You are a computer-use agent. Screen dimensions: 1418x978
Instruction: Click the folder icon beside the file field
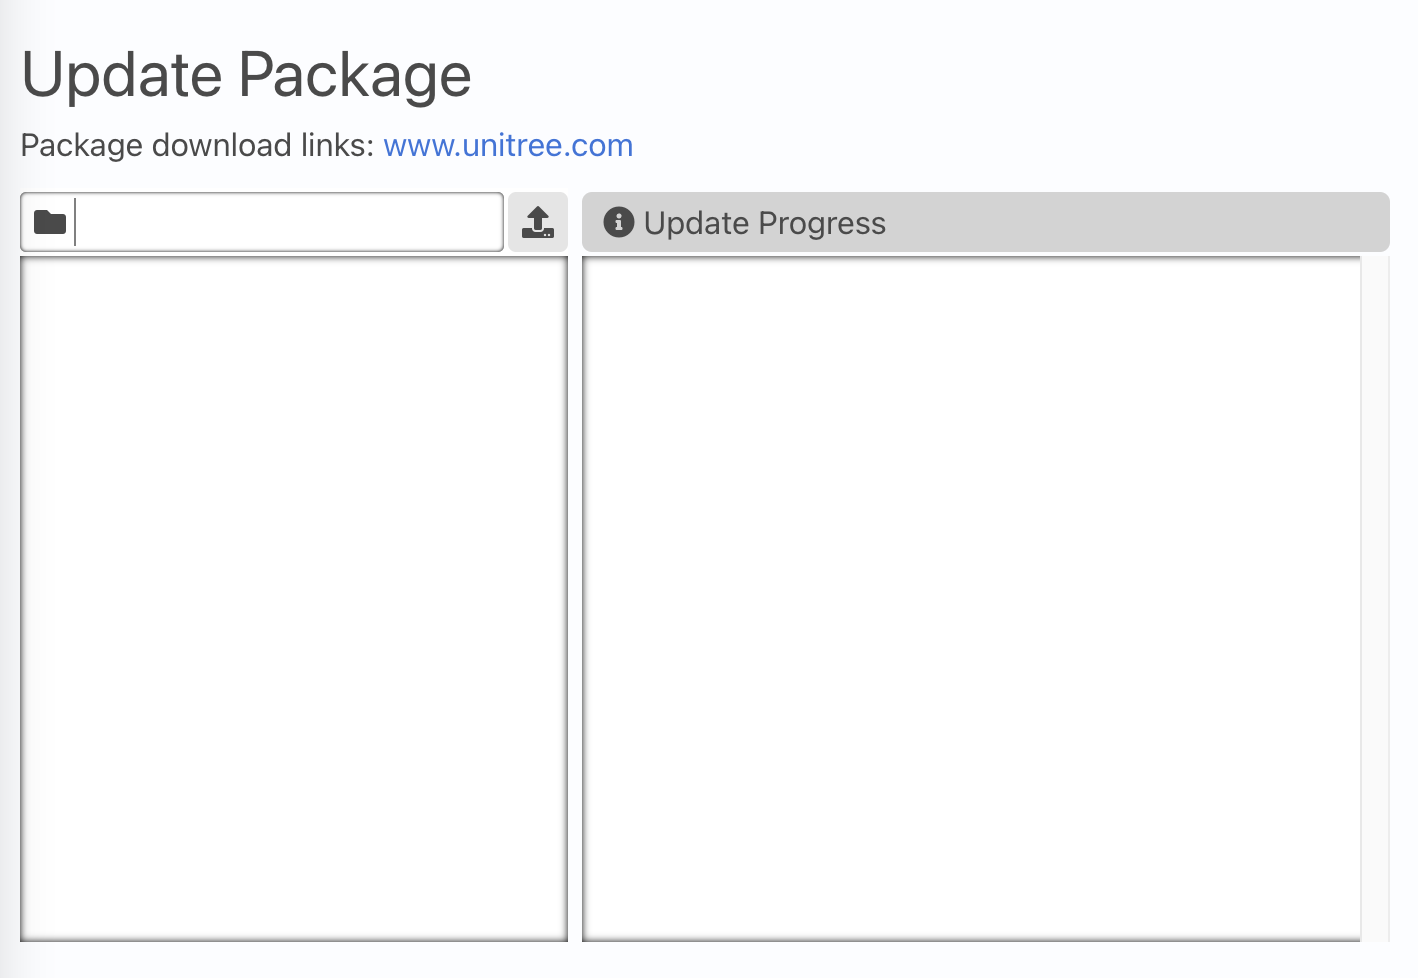(49, 222)
